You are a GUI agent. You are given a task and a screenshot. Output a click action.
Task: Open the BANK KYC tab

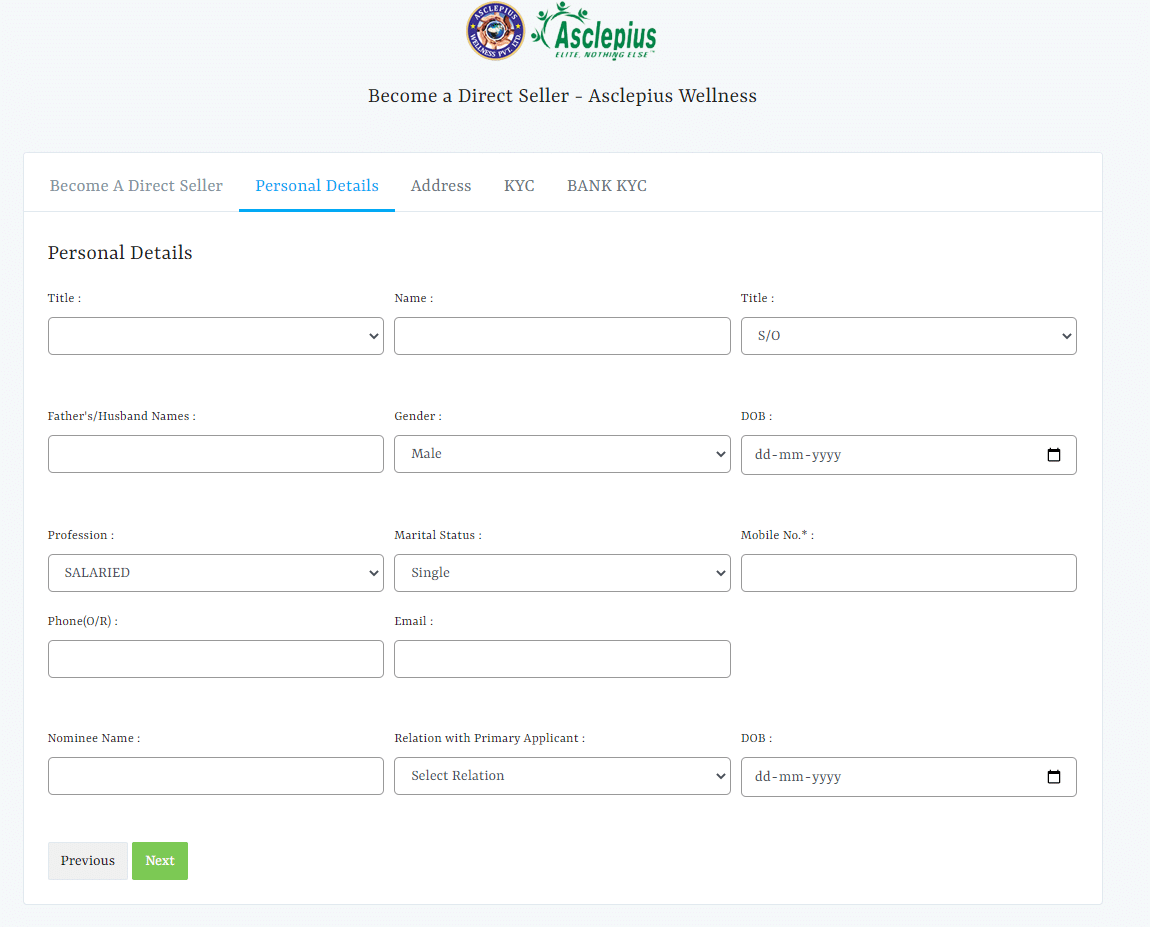607,186
